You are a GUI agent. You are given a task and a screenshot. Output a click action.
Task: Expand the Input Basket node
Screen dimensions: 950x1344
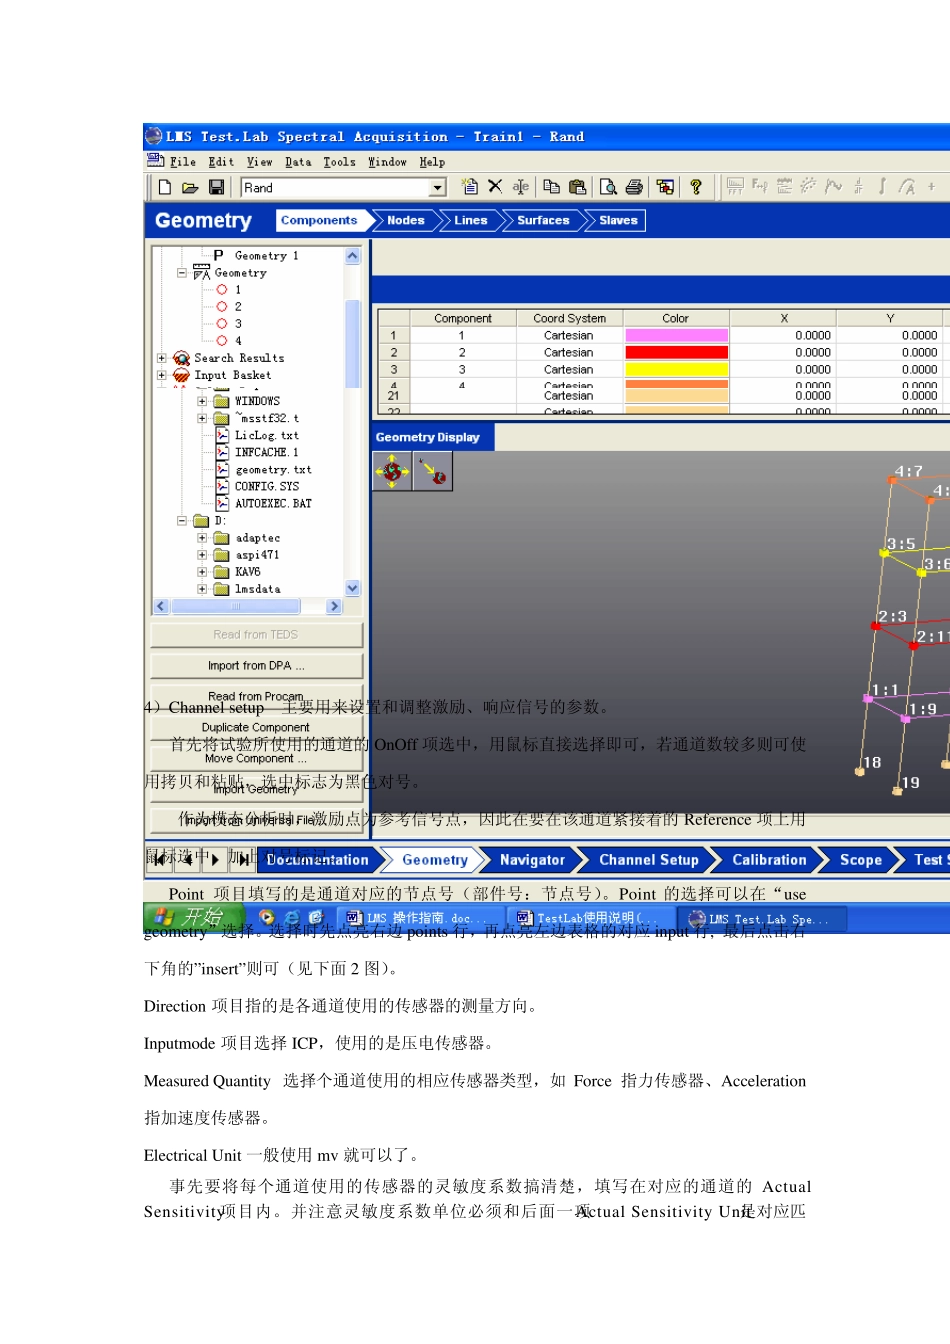click(162, 375)
